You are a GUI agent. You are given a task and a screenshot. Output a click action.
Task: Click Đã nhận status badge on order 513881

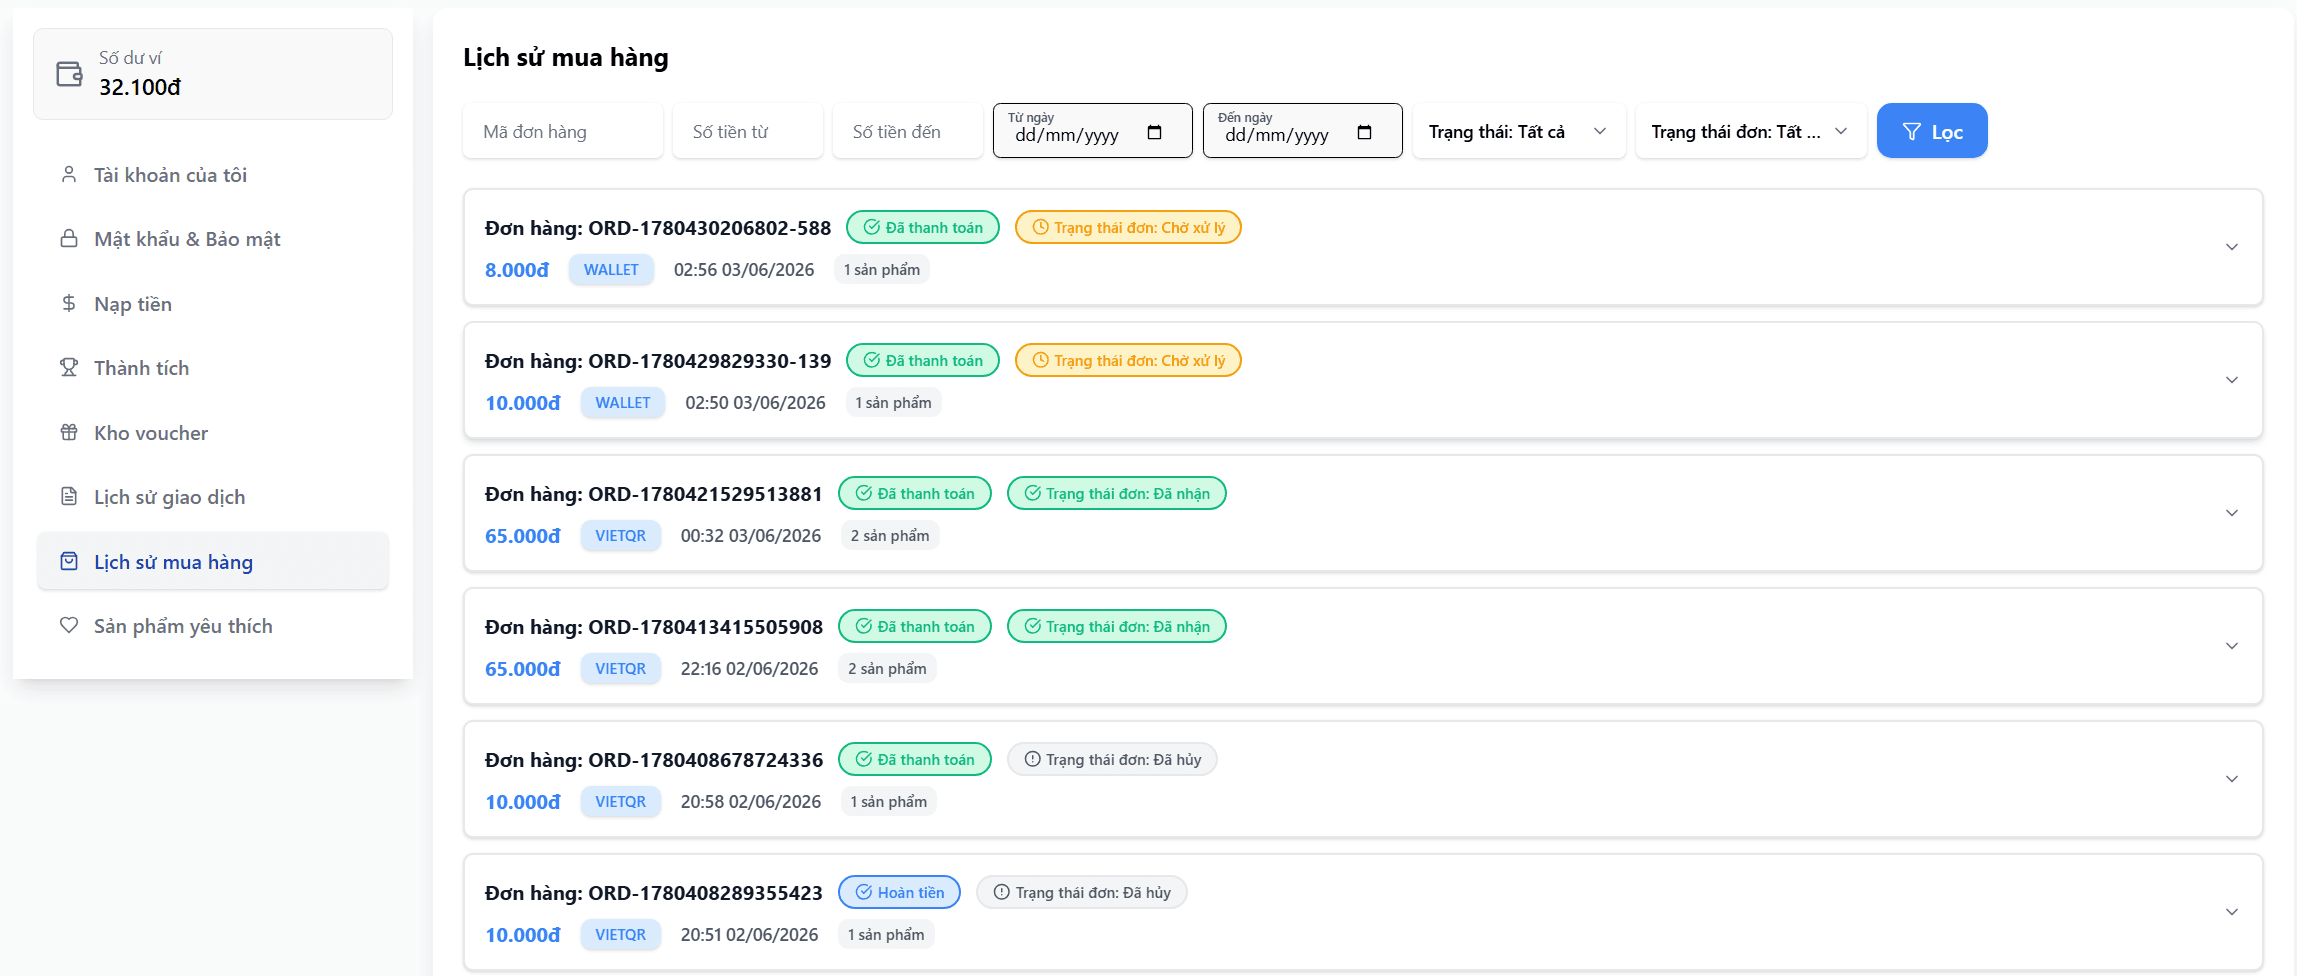click(x=1117, y=493)
